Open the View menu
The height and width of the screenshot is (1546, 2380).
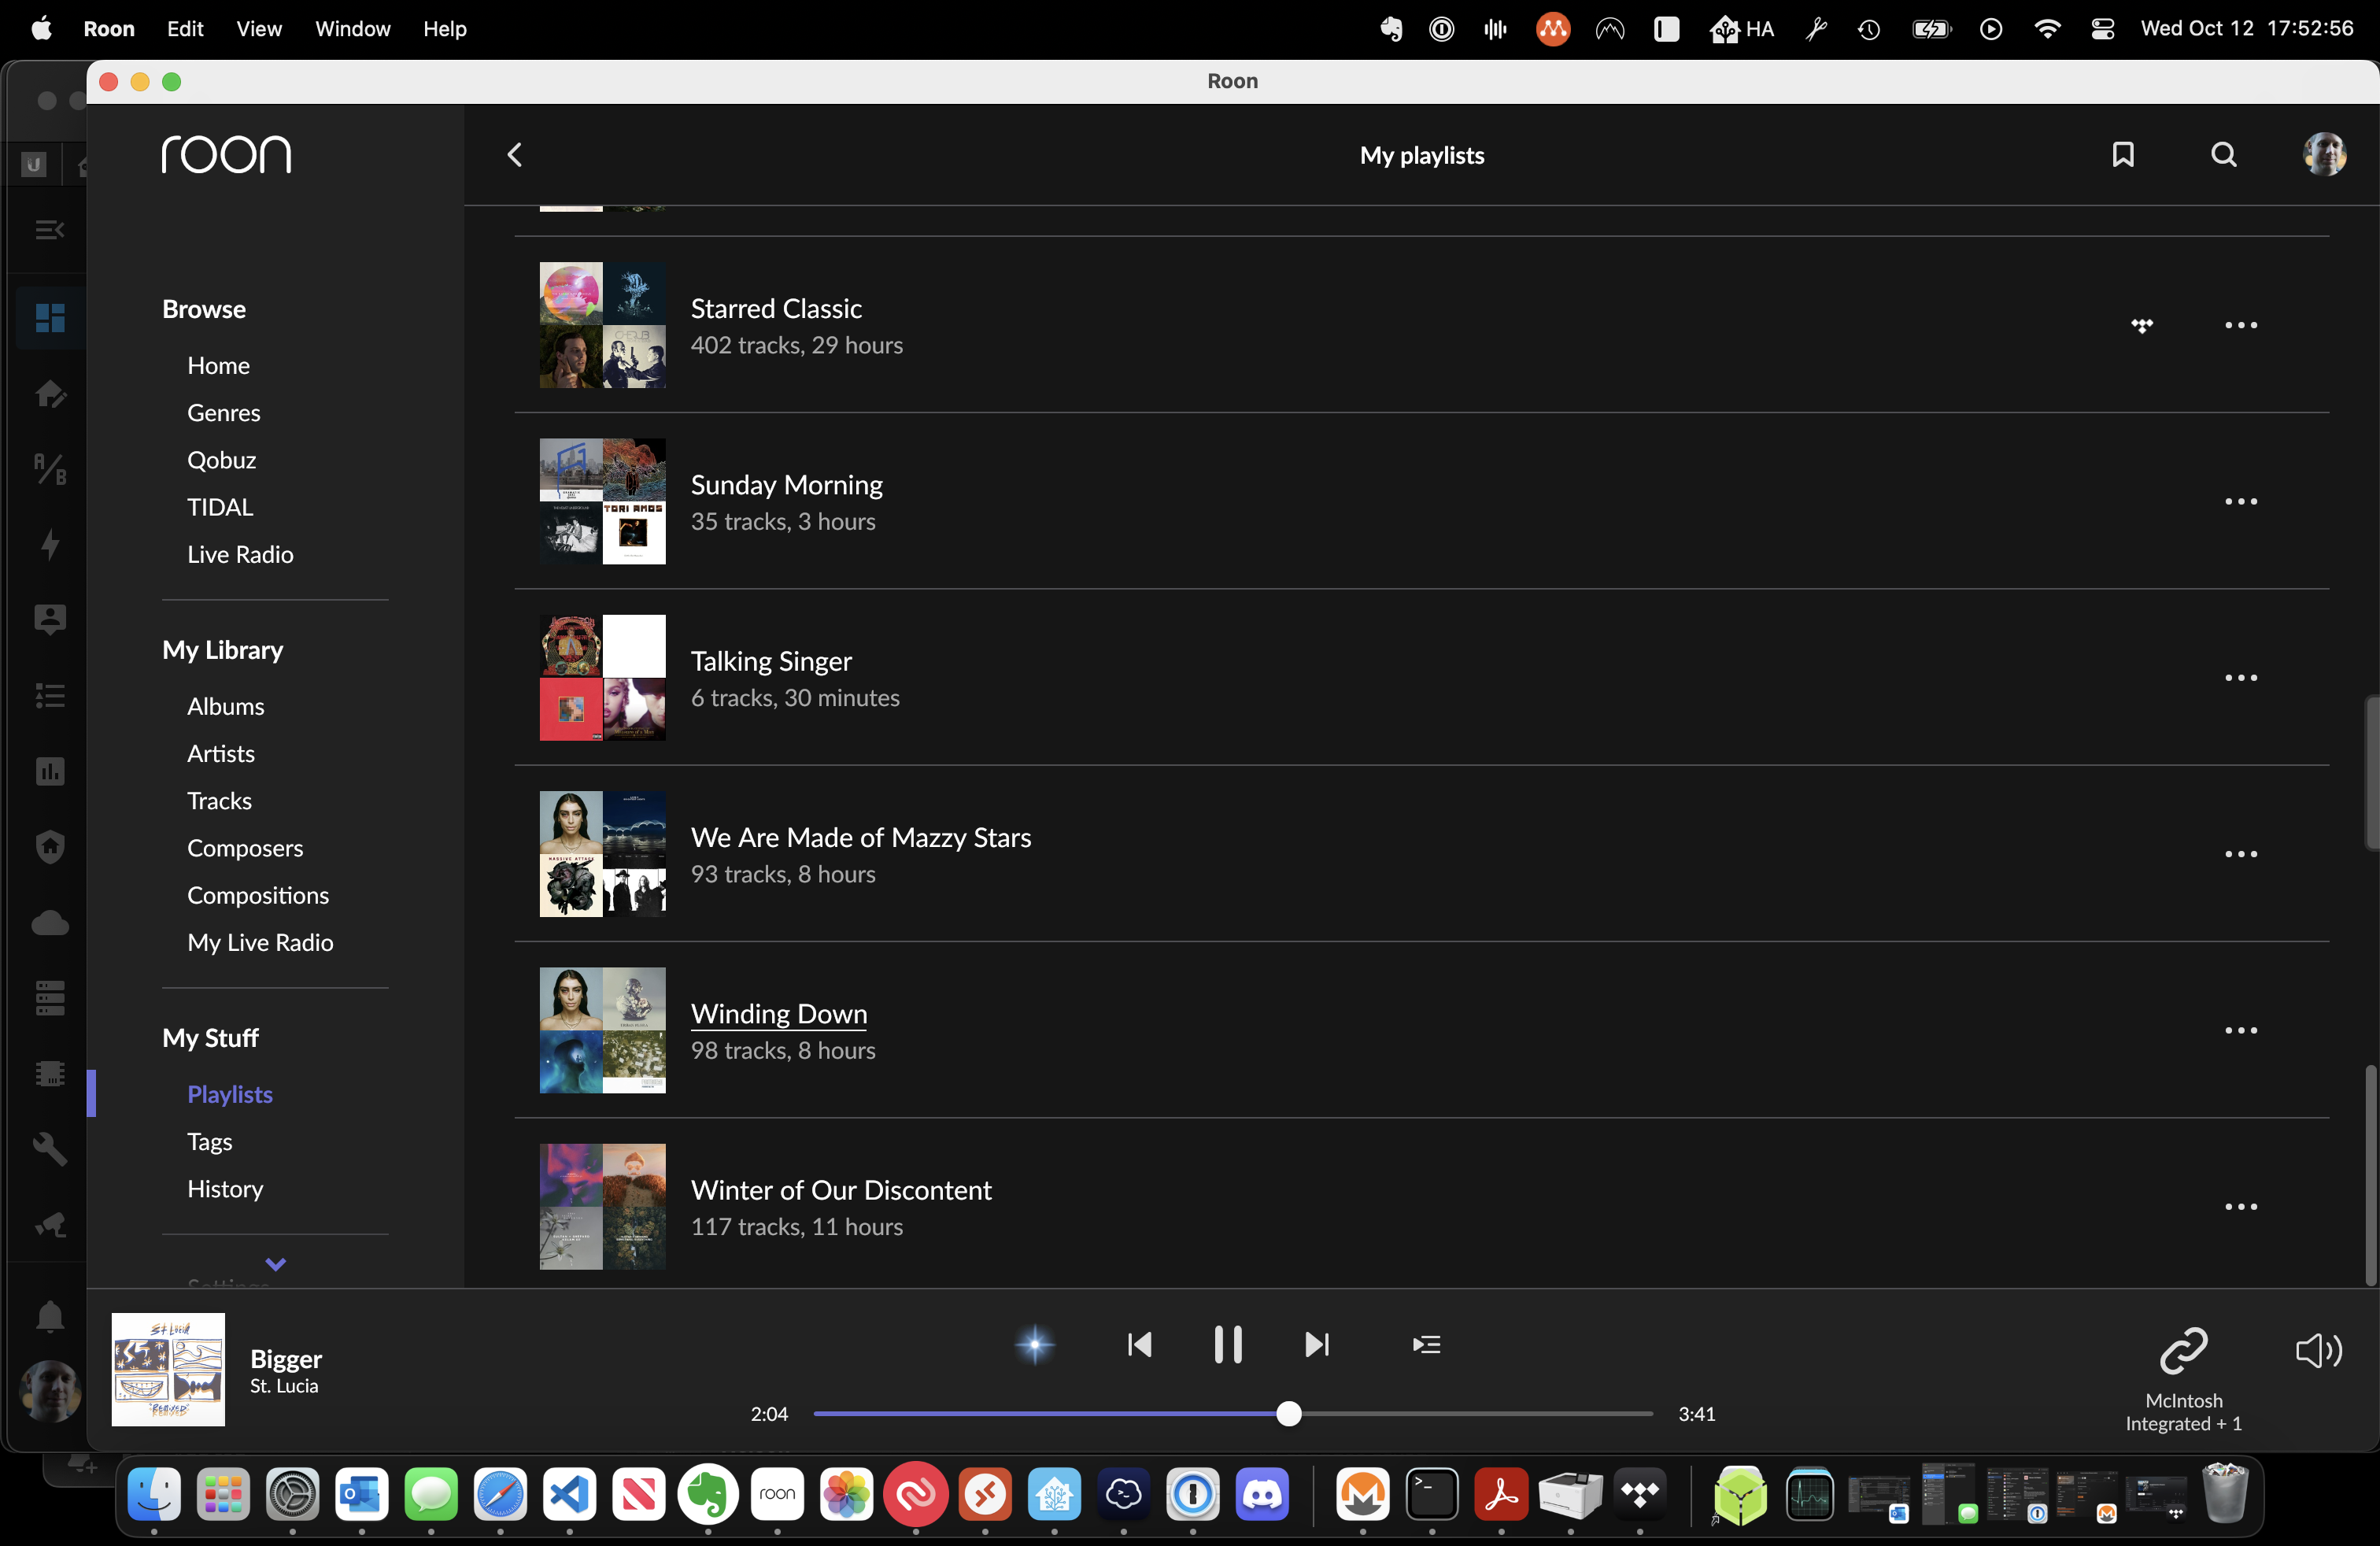(x=258, y=29)
